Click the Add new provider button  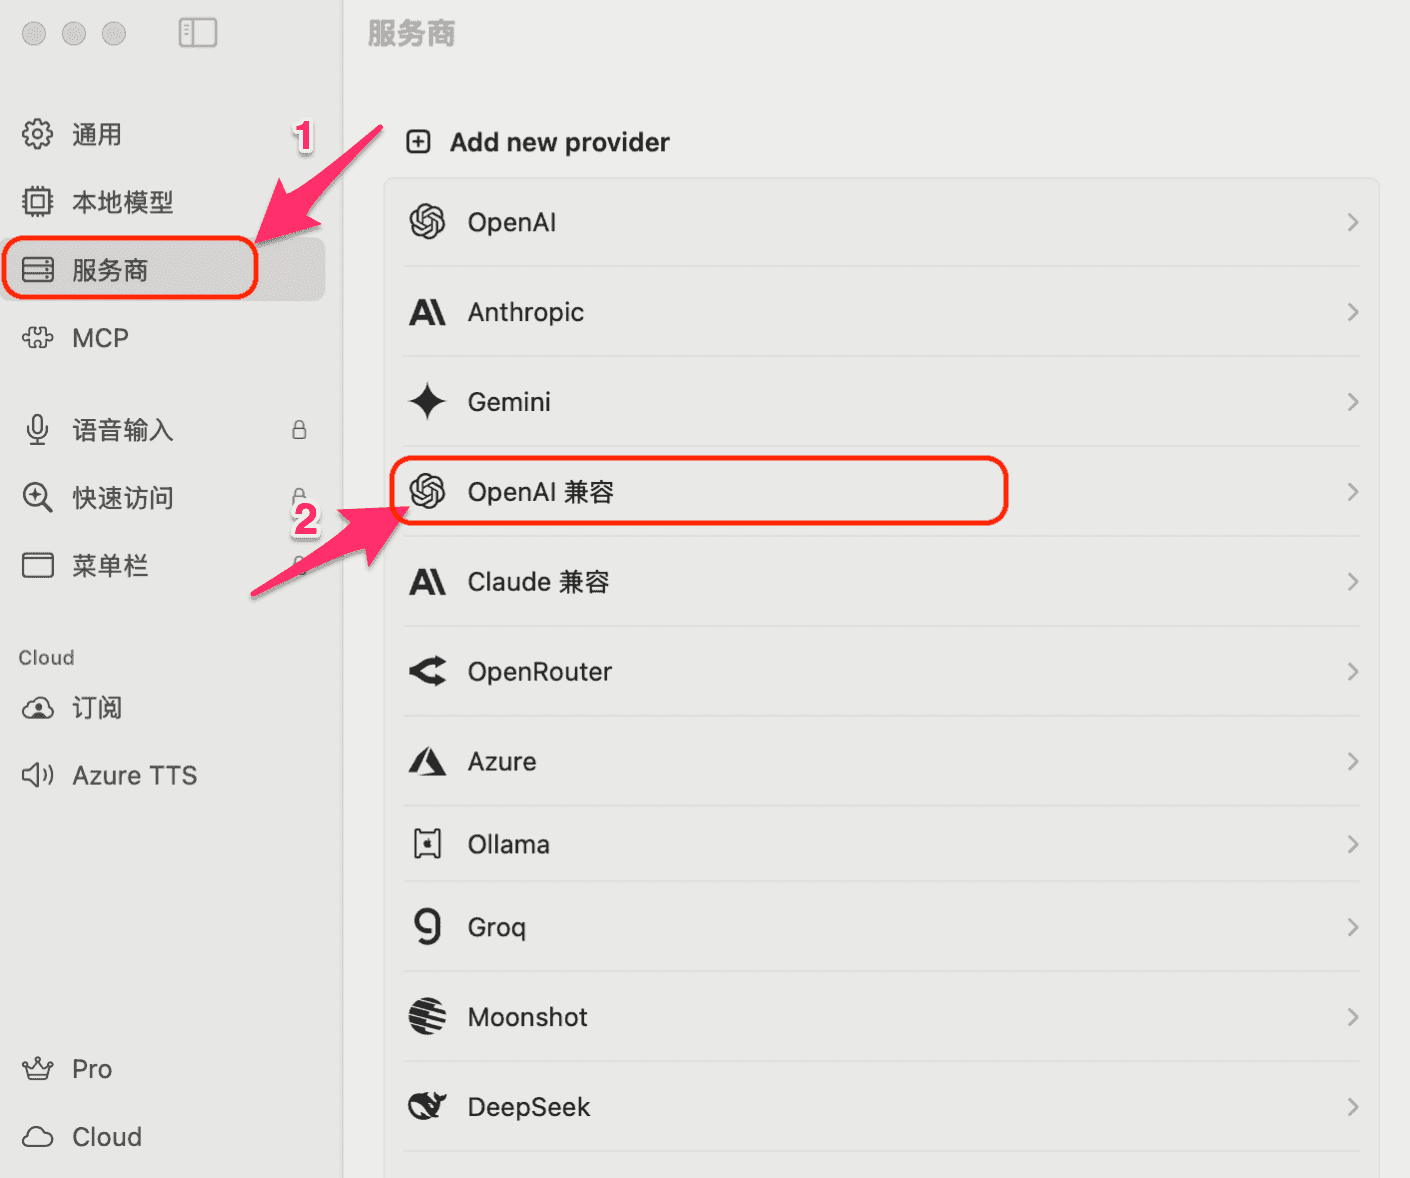pyautogui.click(x=558, y=142)
